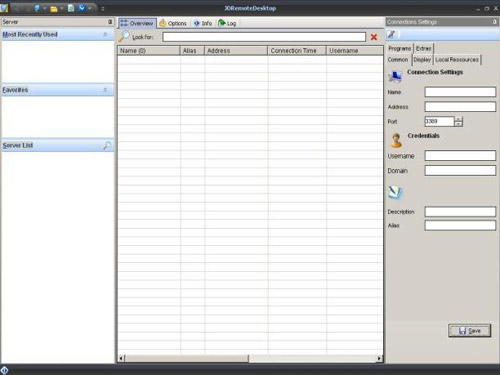Click the Name input field
500x375 pixels.
(x=460, y=92)
